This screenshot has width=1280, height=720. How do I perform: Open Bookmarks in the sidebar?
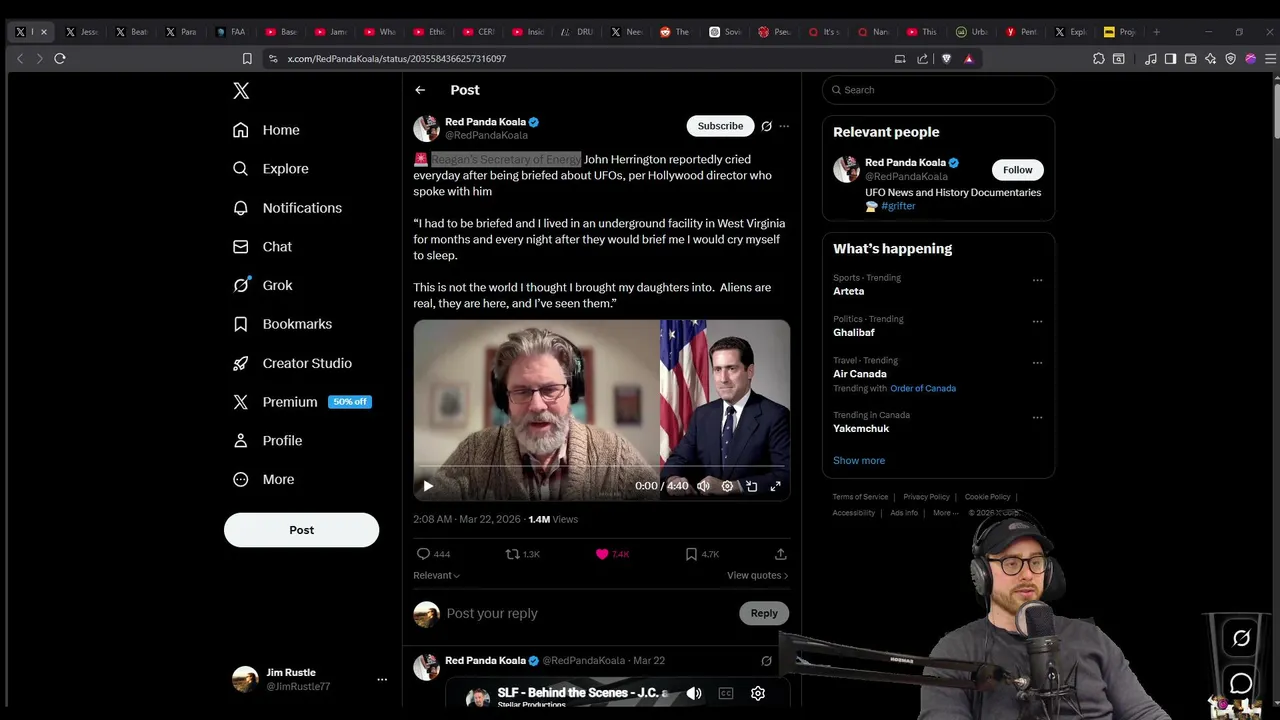(282, 324)
